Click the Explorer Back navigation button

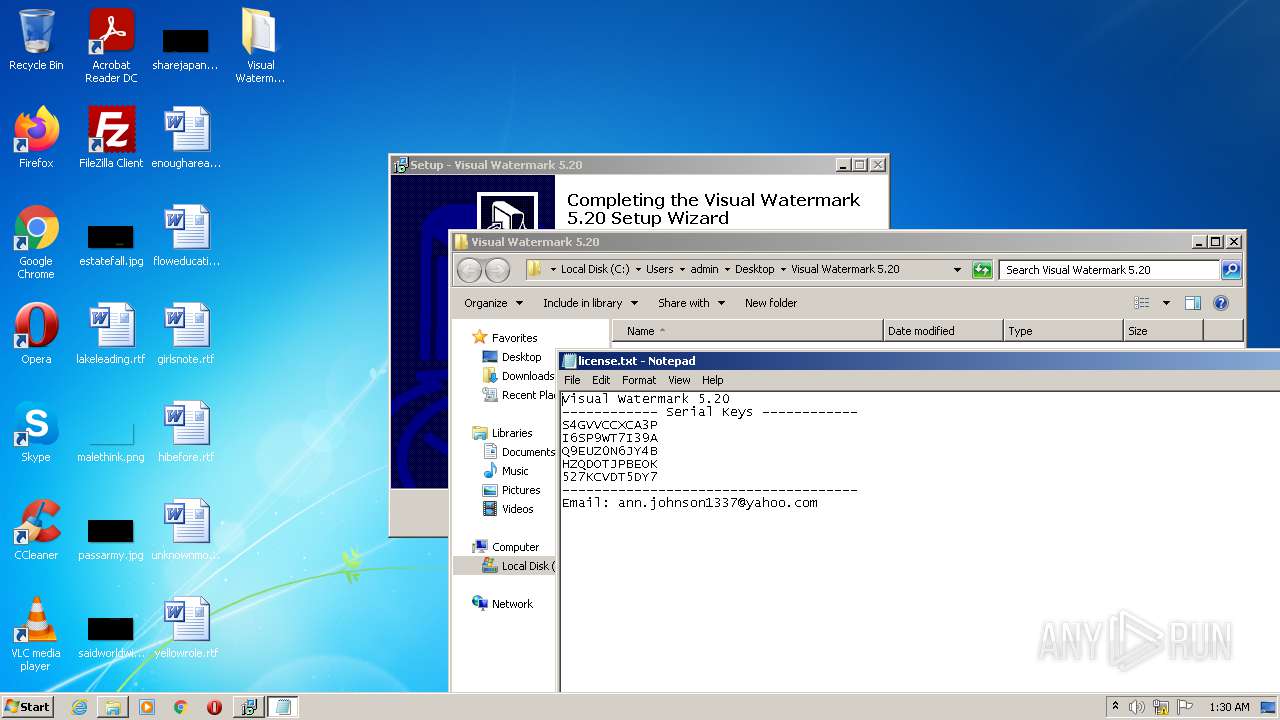tap(469, 270)
